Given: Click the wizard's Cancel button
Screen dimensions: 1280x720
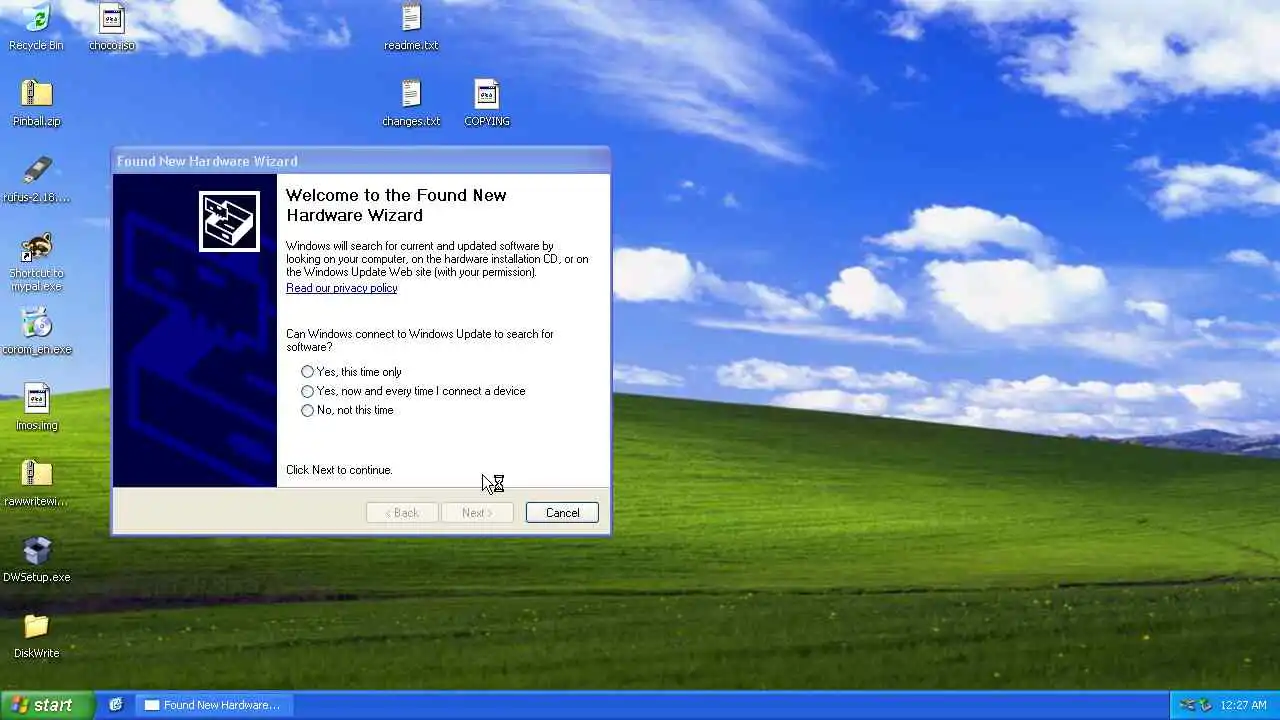Looking at the screenshot, I should click(562, 513).
